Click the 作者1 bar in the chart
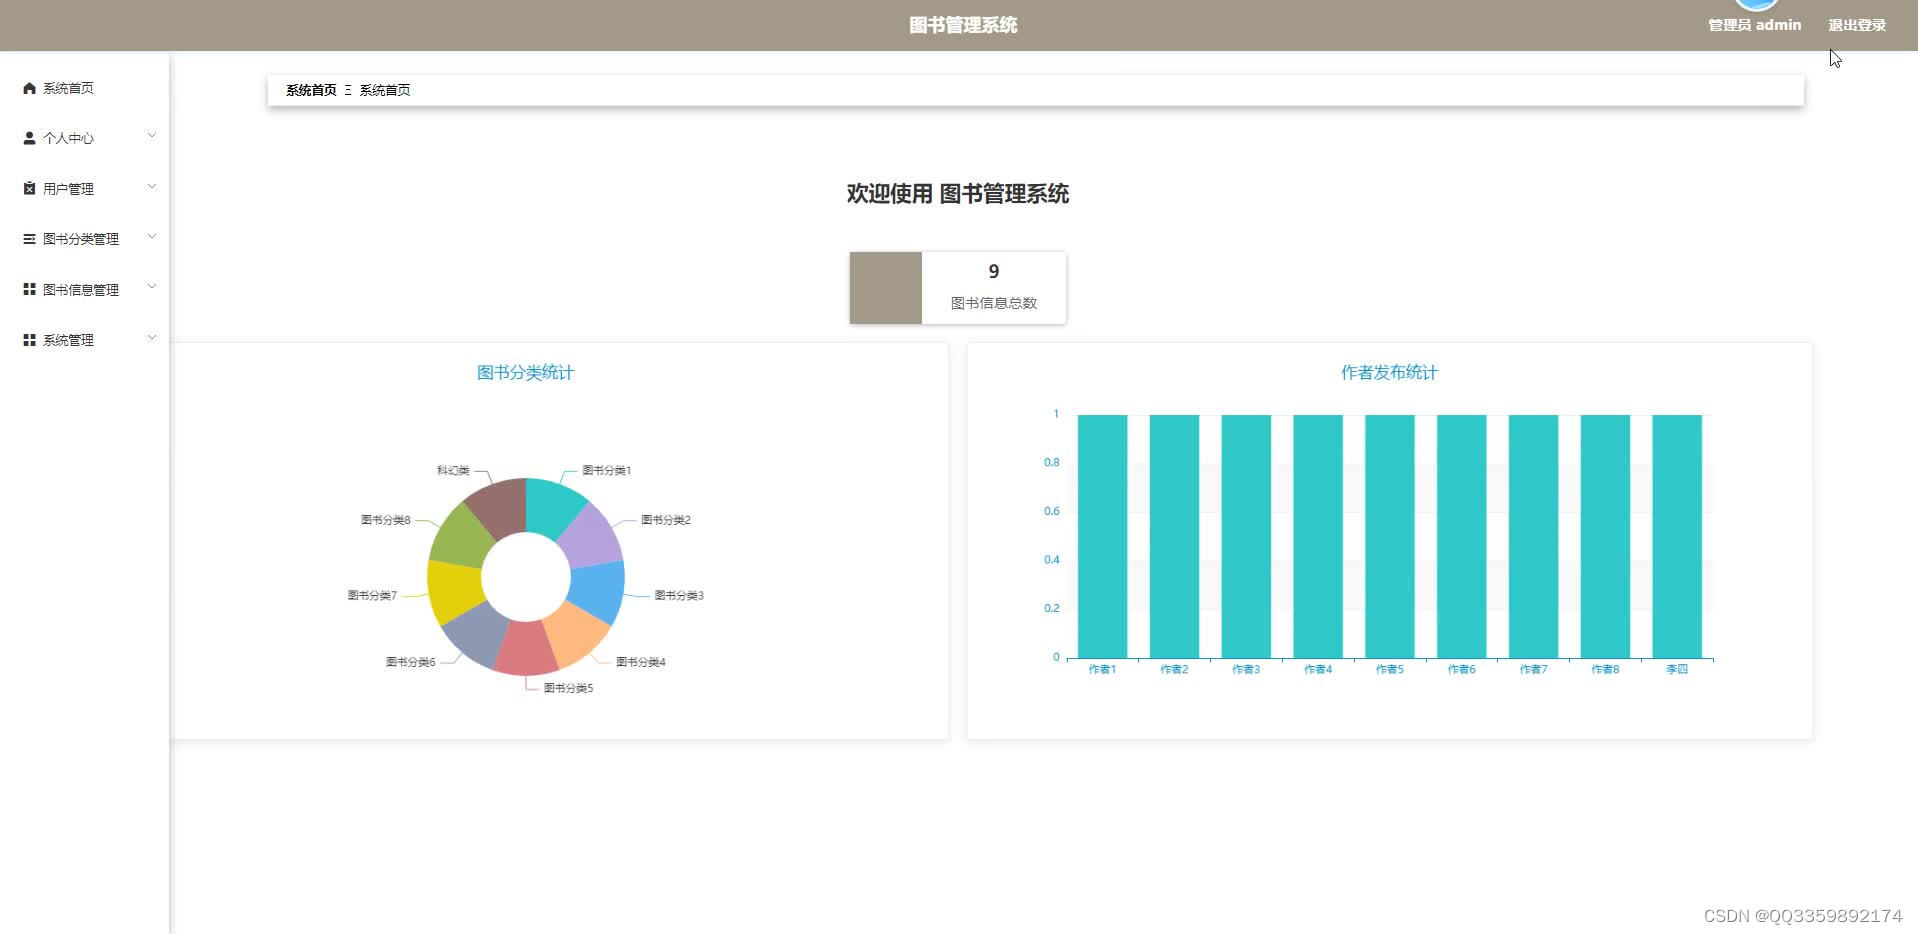The height and width of the screenshot is (934, 1918). (1102, 536)
